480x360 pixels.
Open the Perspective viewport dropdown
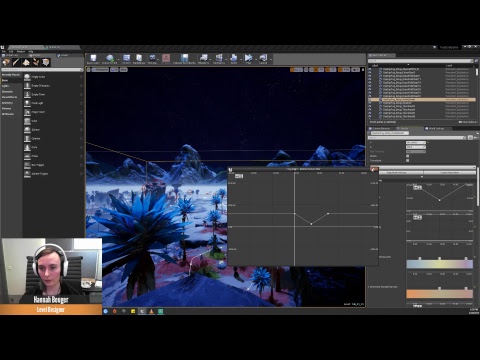100,70
